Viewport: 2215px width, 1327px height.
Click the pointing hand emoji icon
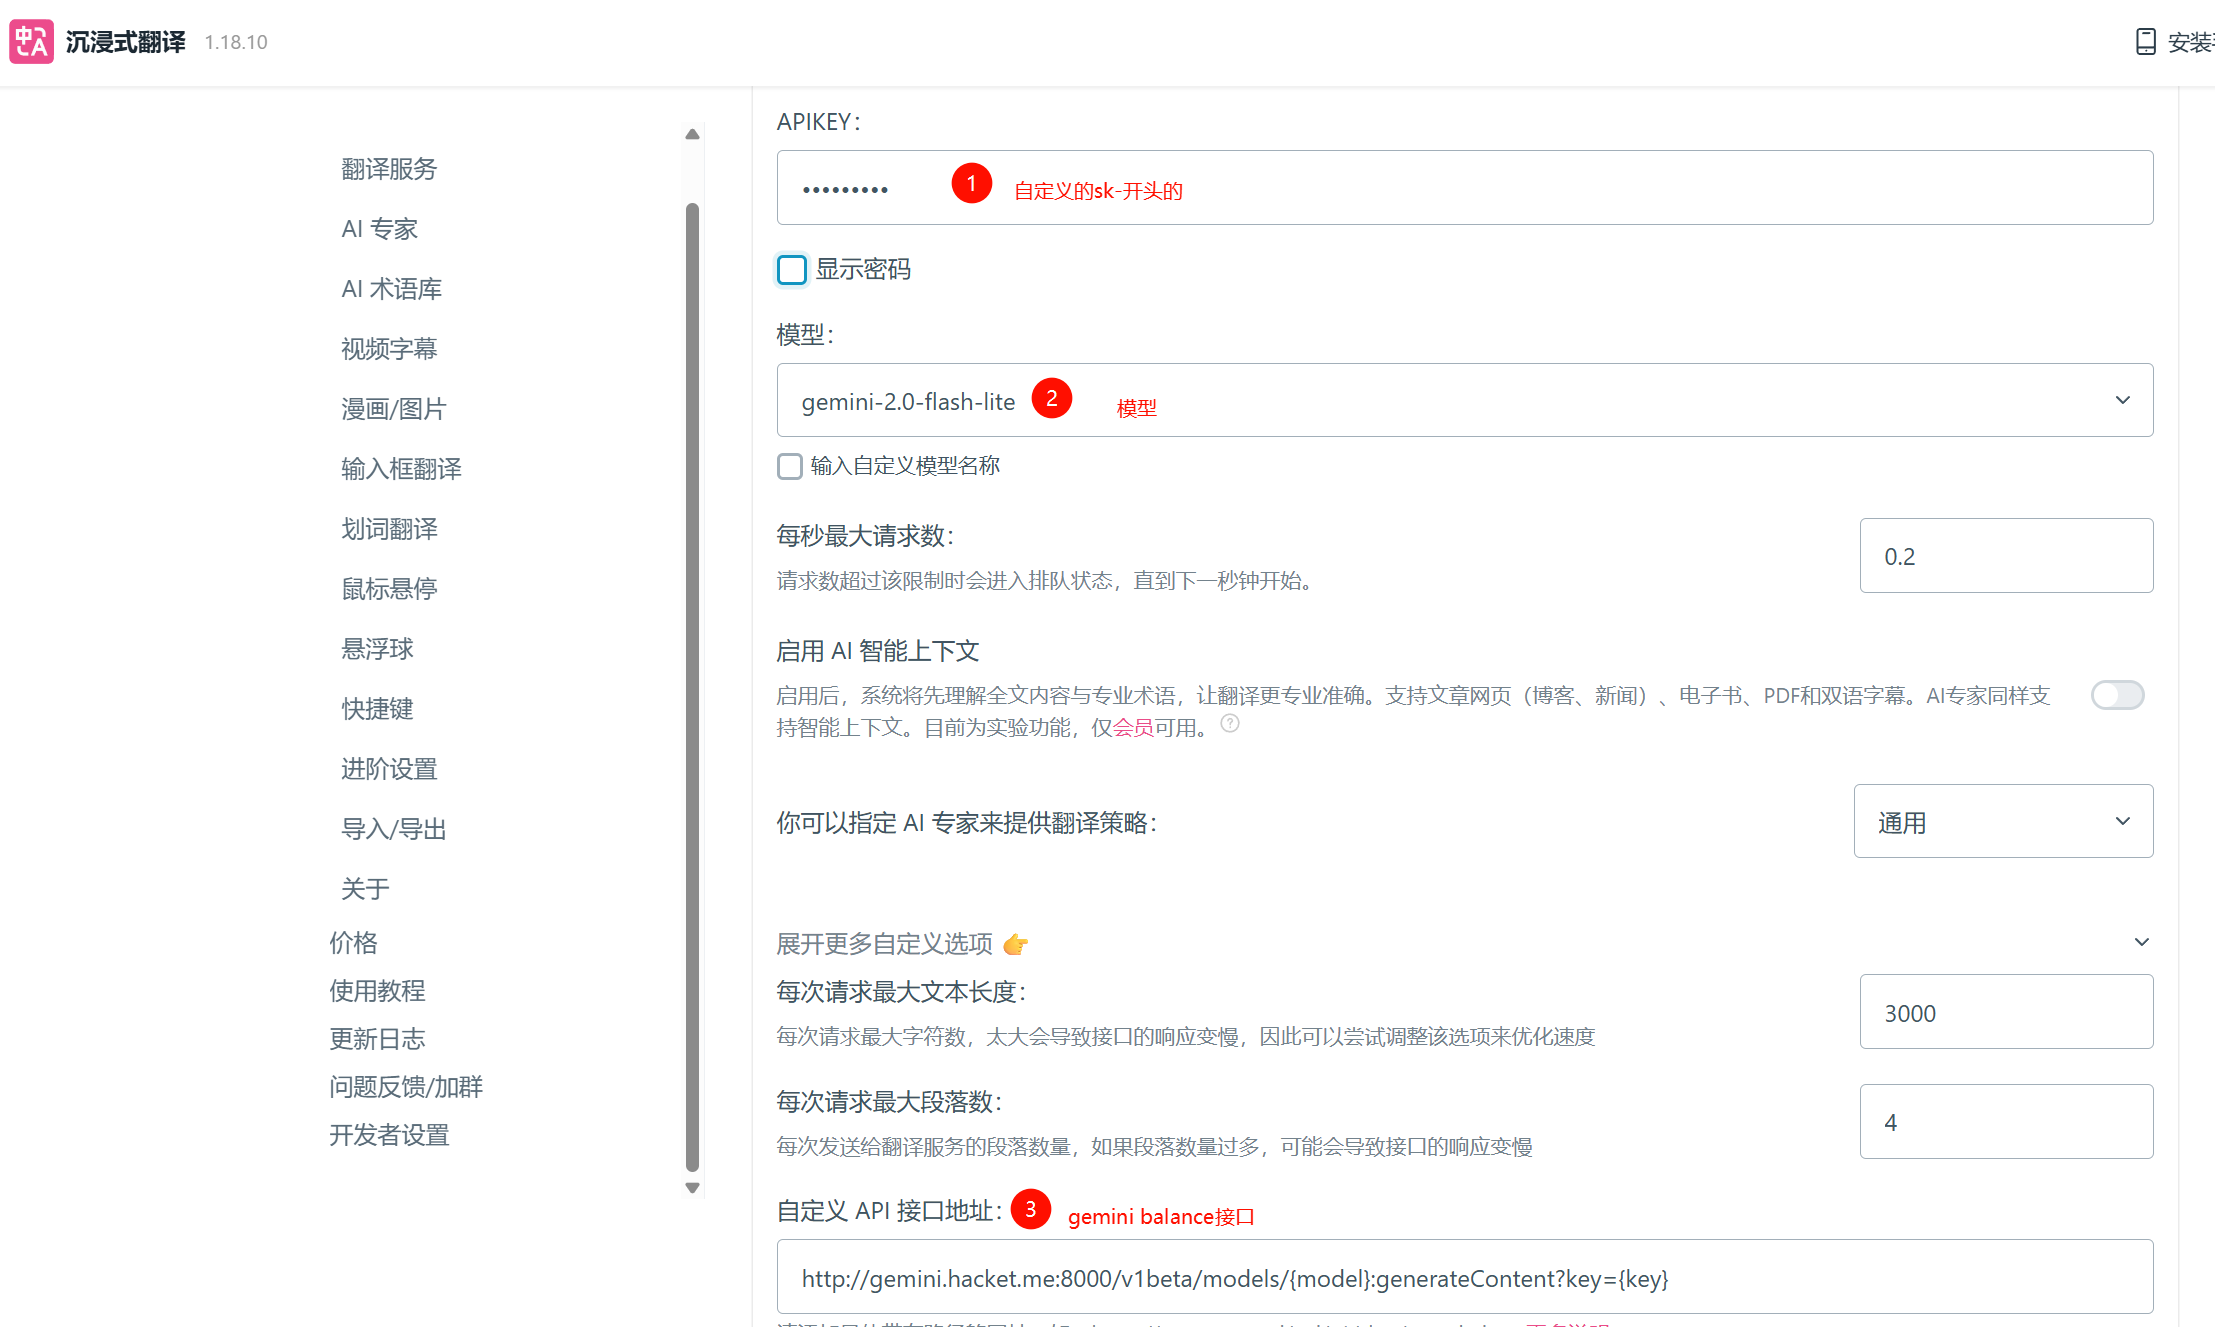(1015, 944)
